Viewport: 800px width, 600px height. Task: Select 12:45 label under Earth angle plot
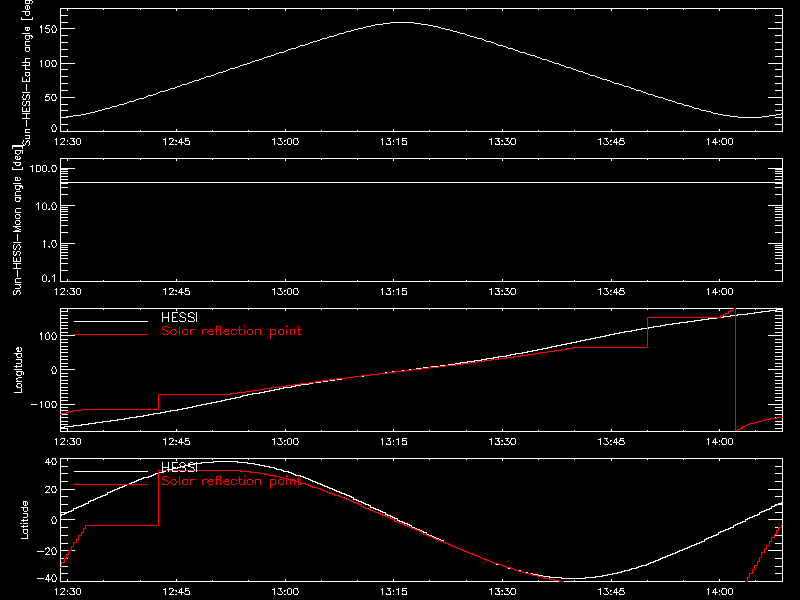tap(177, 142)
